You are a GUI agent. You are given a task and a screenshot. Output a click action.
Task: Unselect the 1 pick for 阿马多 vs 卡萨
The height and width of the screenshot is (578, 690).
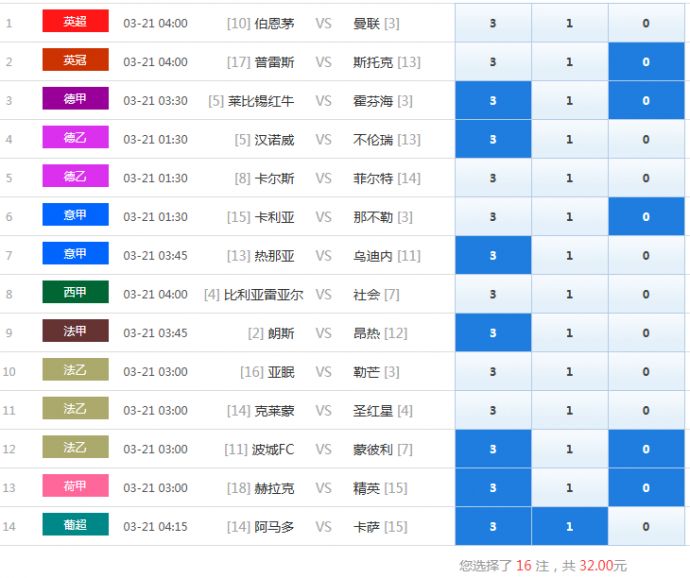(569, 527)
